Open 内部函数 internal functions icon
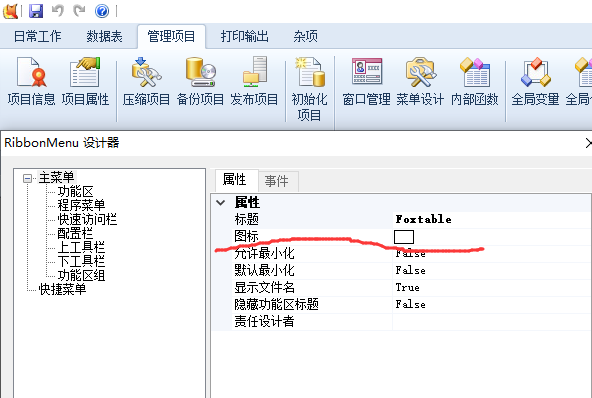 click(x=475, y=81)
